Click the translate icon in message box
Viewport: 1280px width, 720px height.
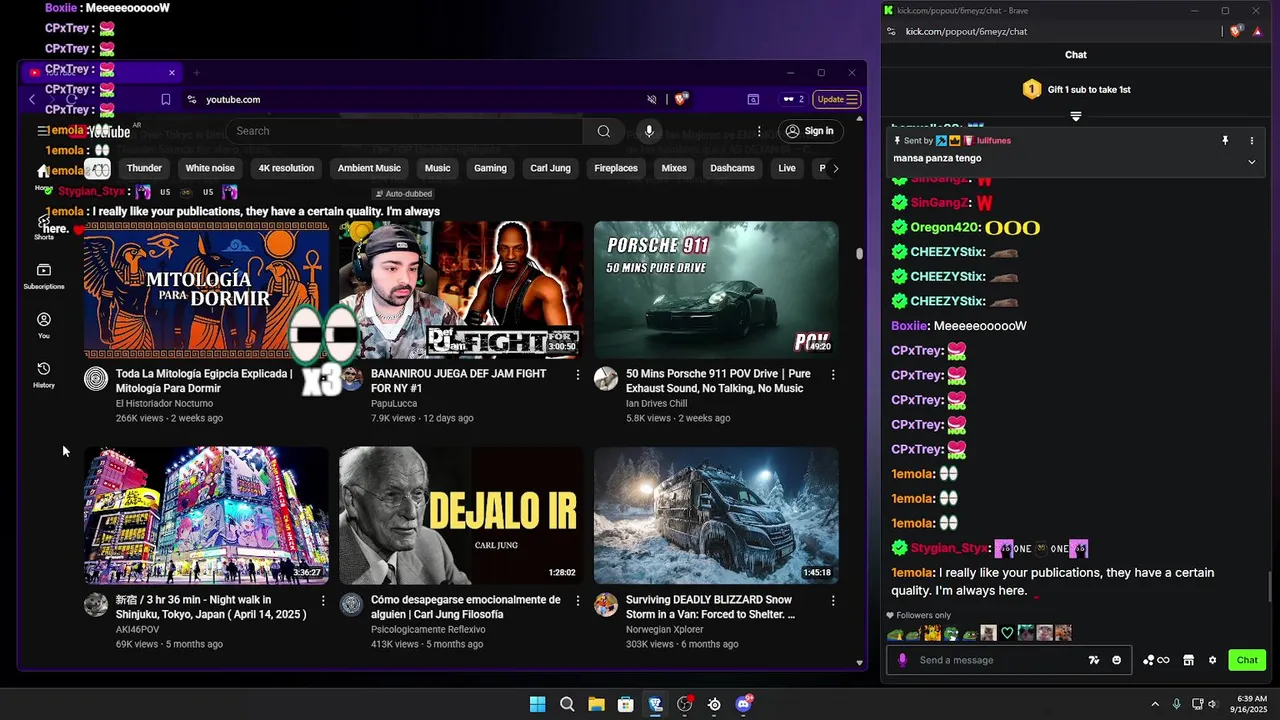pos(1094,660)
